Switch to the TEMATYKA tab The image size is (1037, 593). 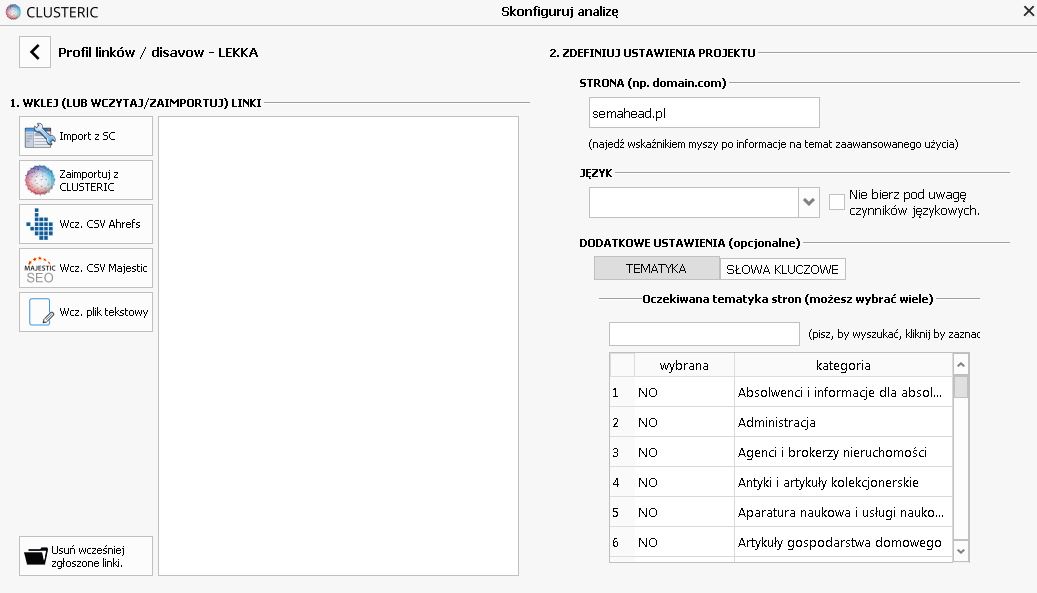pyautogui.click(x=656, y=268)
